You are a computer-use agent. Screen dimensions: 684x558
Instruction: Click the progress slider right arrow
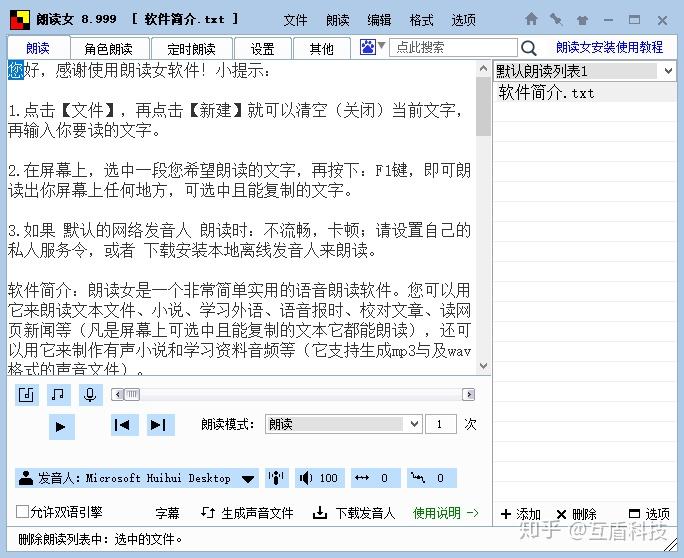tap(469, 394)
